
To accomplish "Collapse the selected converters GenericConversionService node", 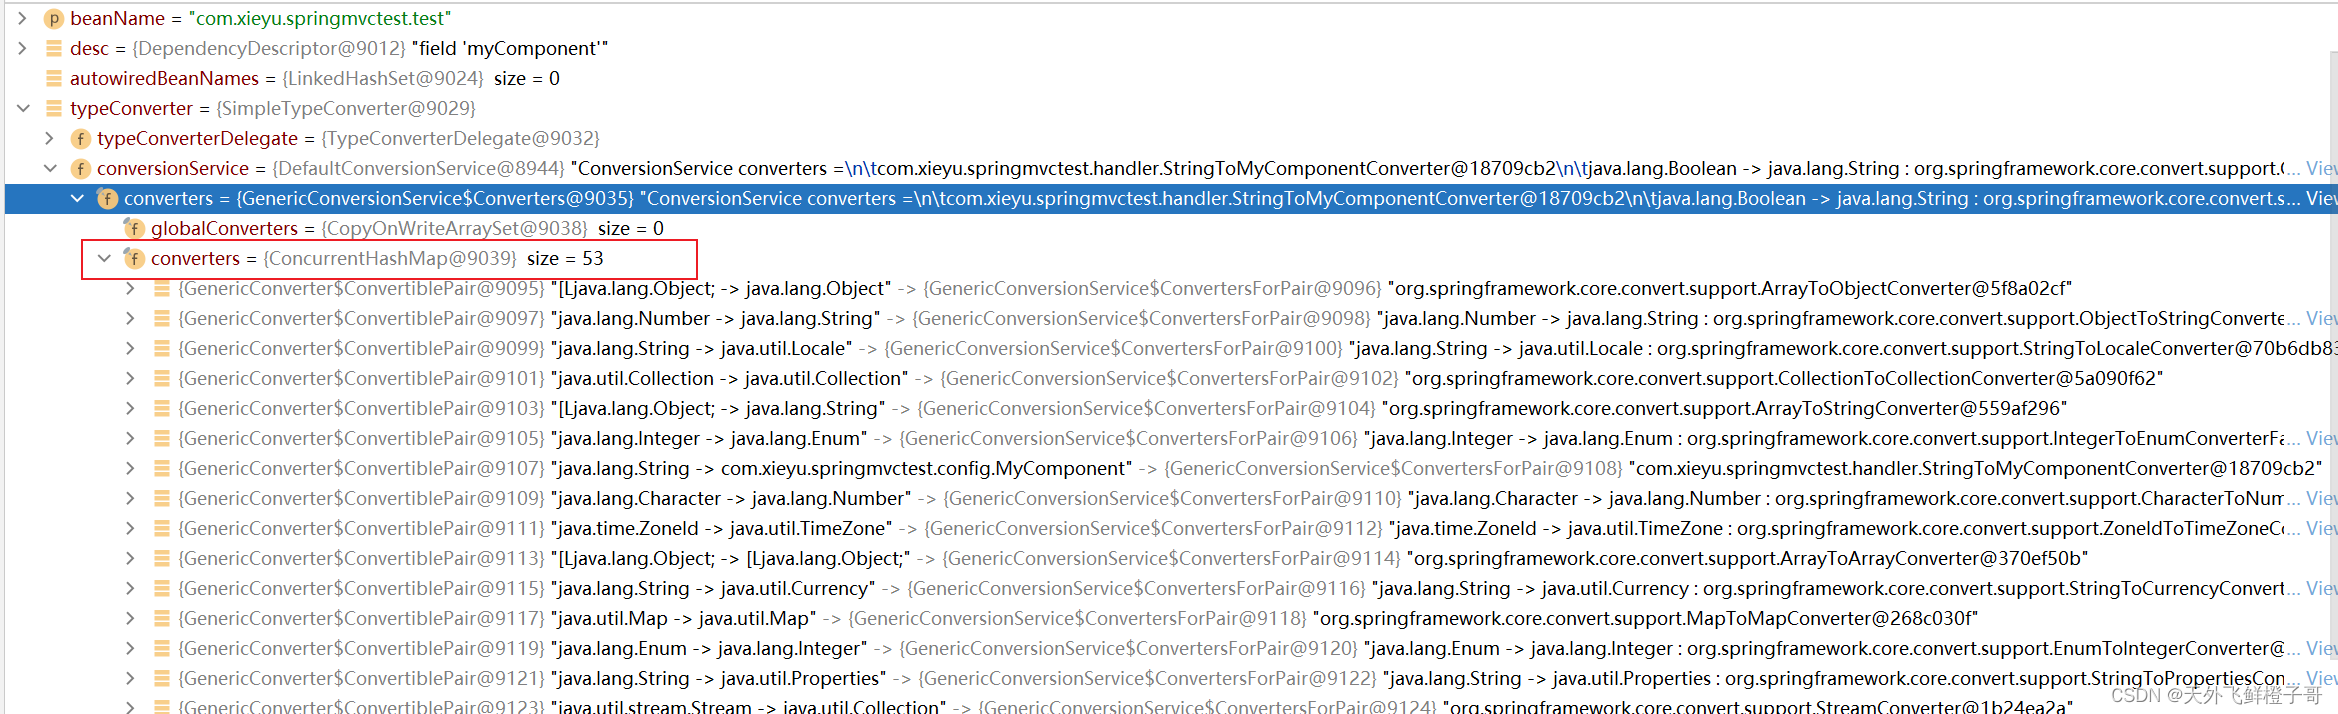I will [x=77, y=198].
